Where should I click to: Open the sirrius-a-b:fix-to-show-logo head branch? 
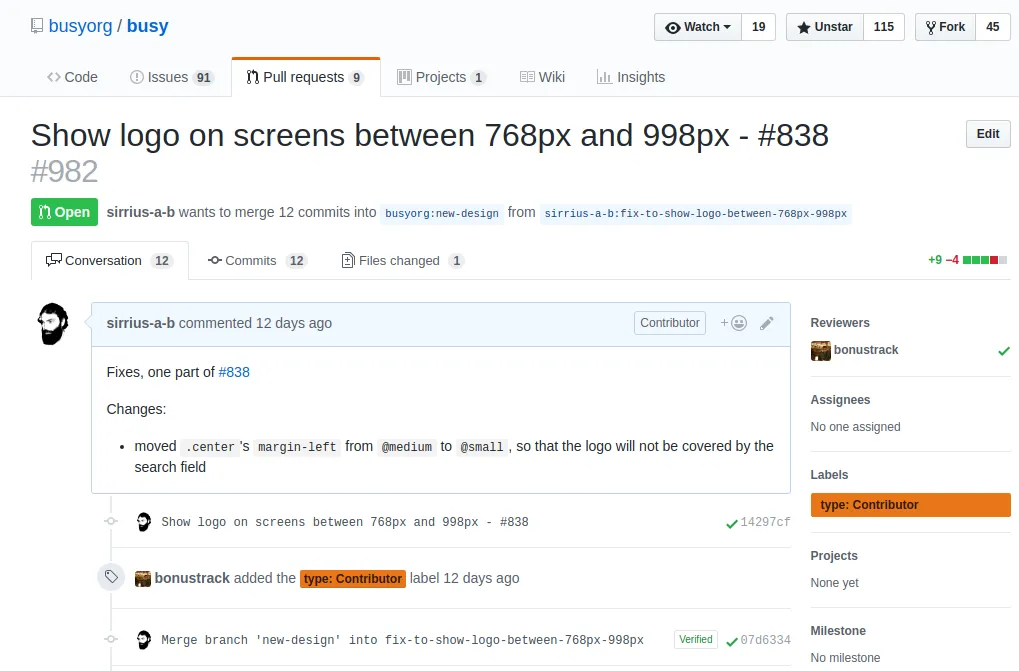coord(695,213)
